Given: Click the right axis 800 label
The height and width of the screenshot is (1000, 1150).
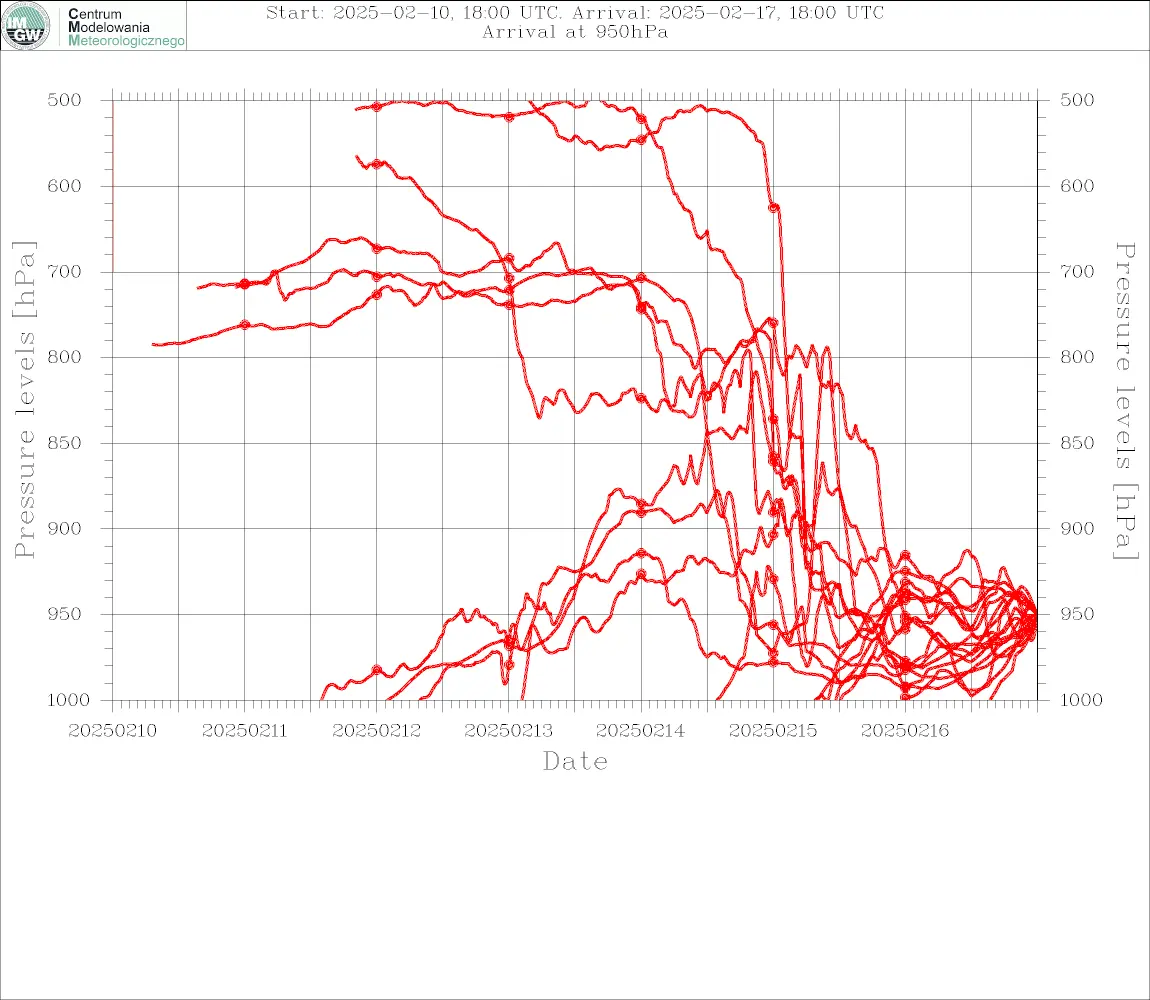Looking at the screenshot, I should pos(1077,357).
